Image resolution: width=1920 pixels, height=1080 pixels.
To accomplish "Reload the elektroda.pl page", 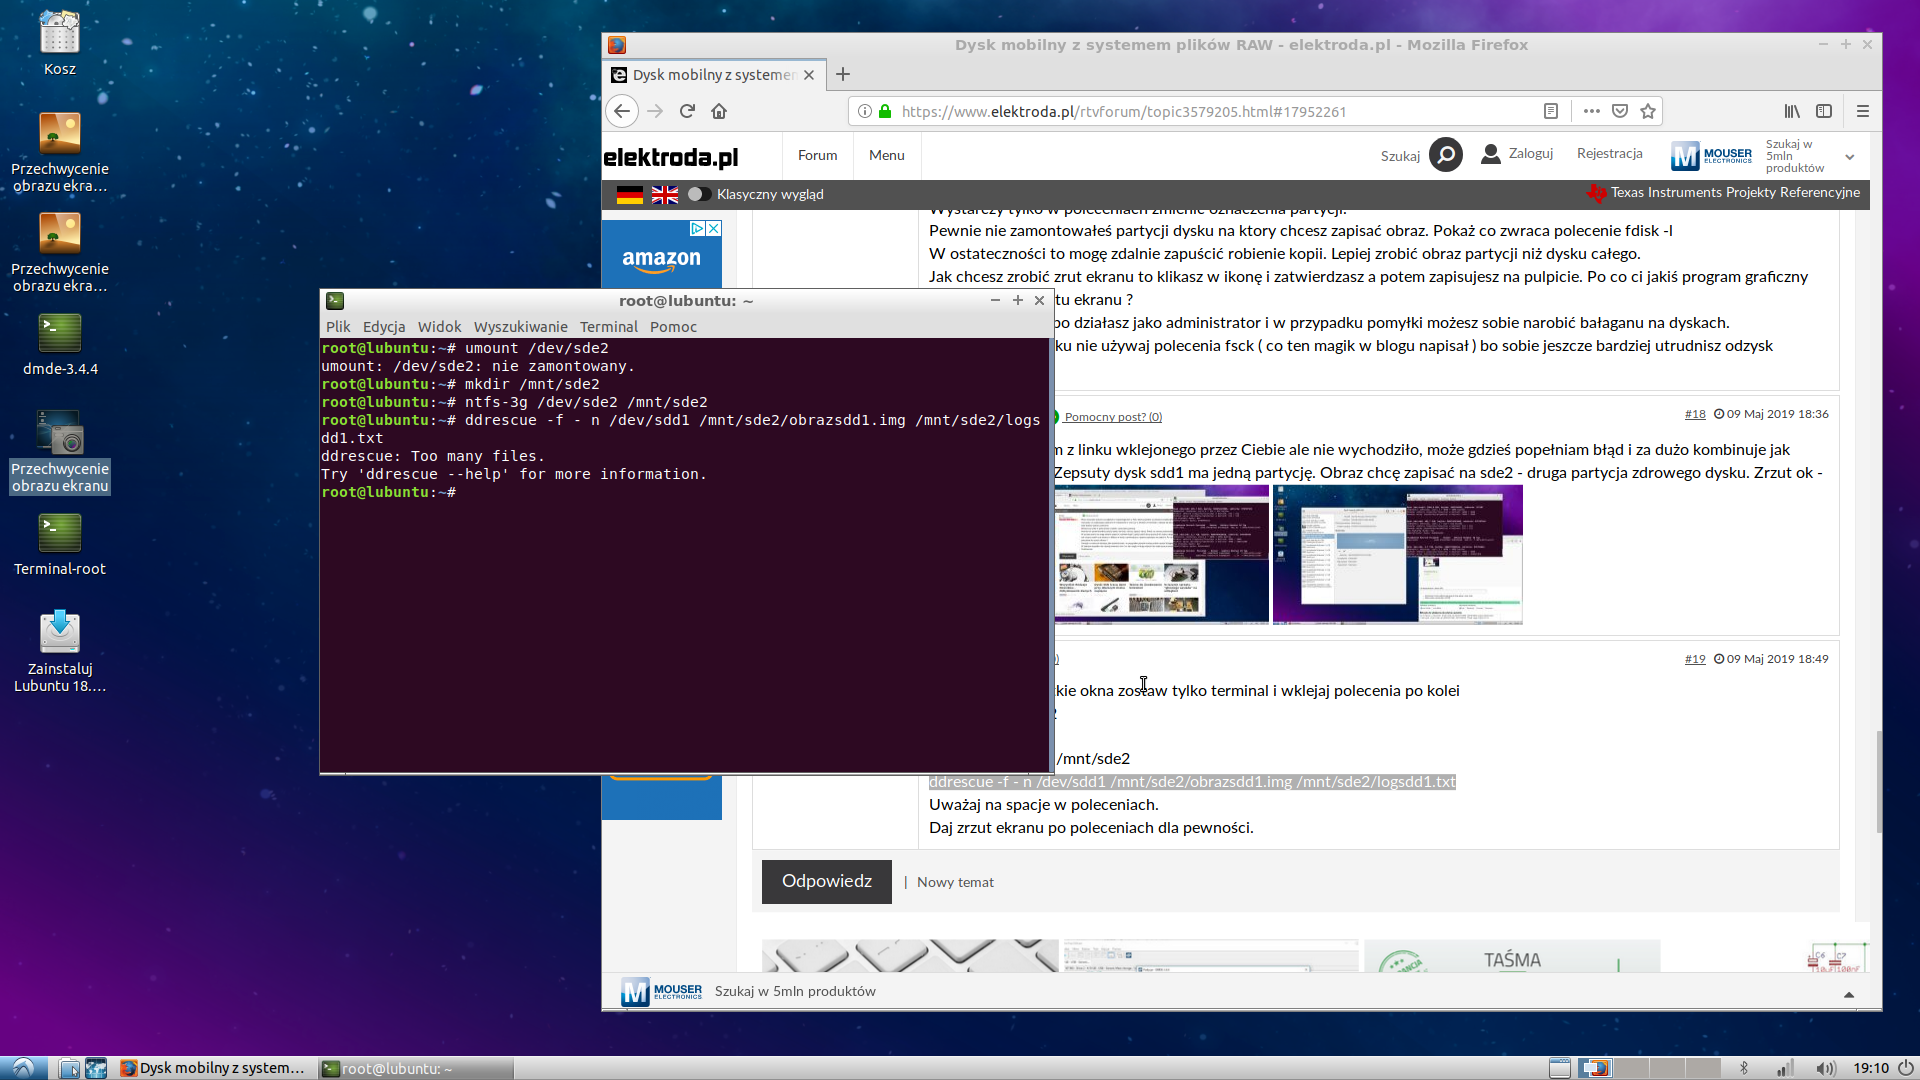I will (x=687, y=111).
